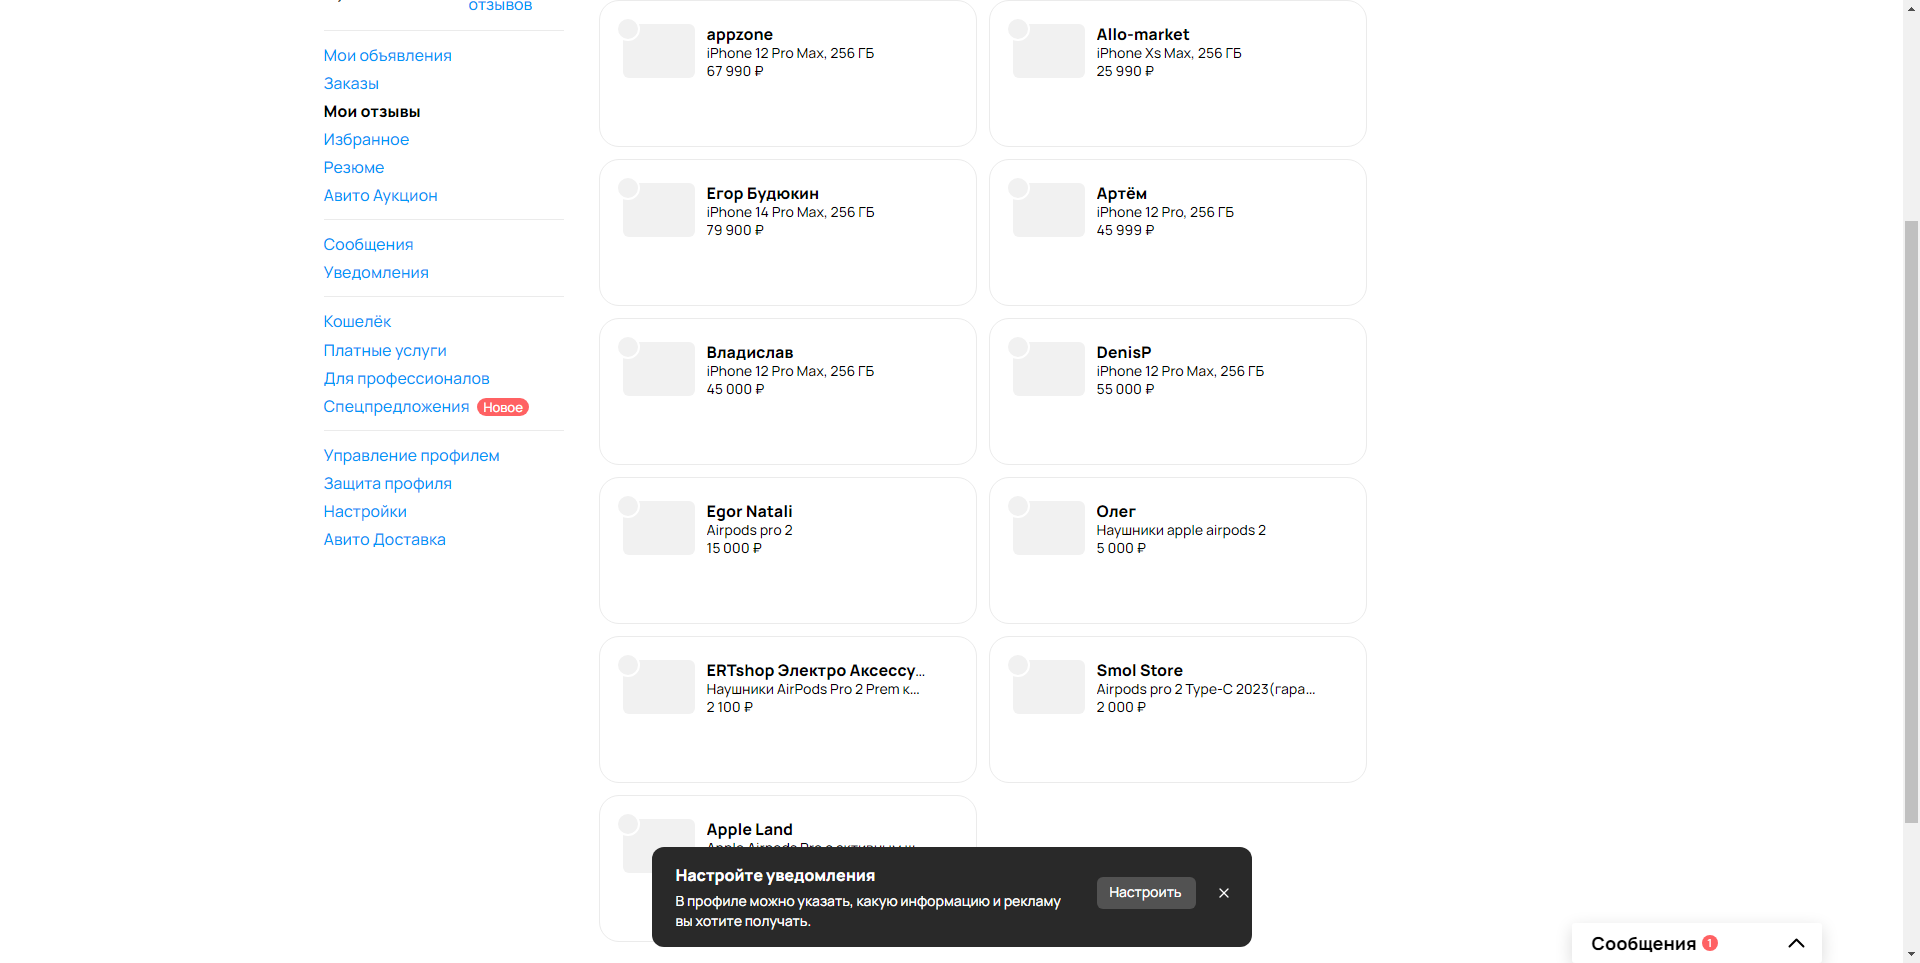Open Избранное in the sidebar
Viewport: 1920px width, 963px height.
click(x=366, y=139)
